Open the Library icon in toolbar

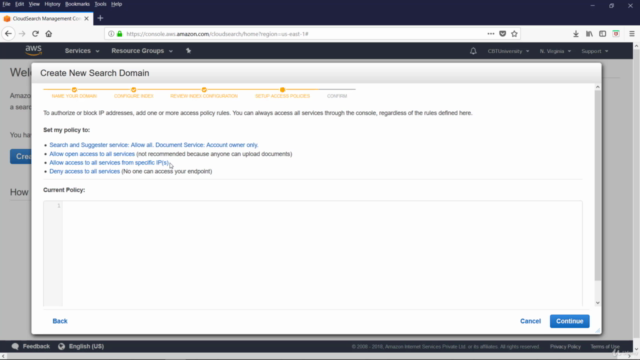click(x=589, y=34)
